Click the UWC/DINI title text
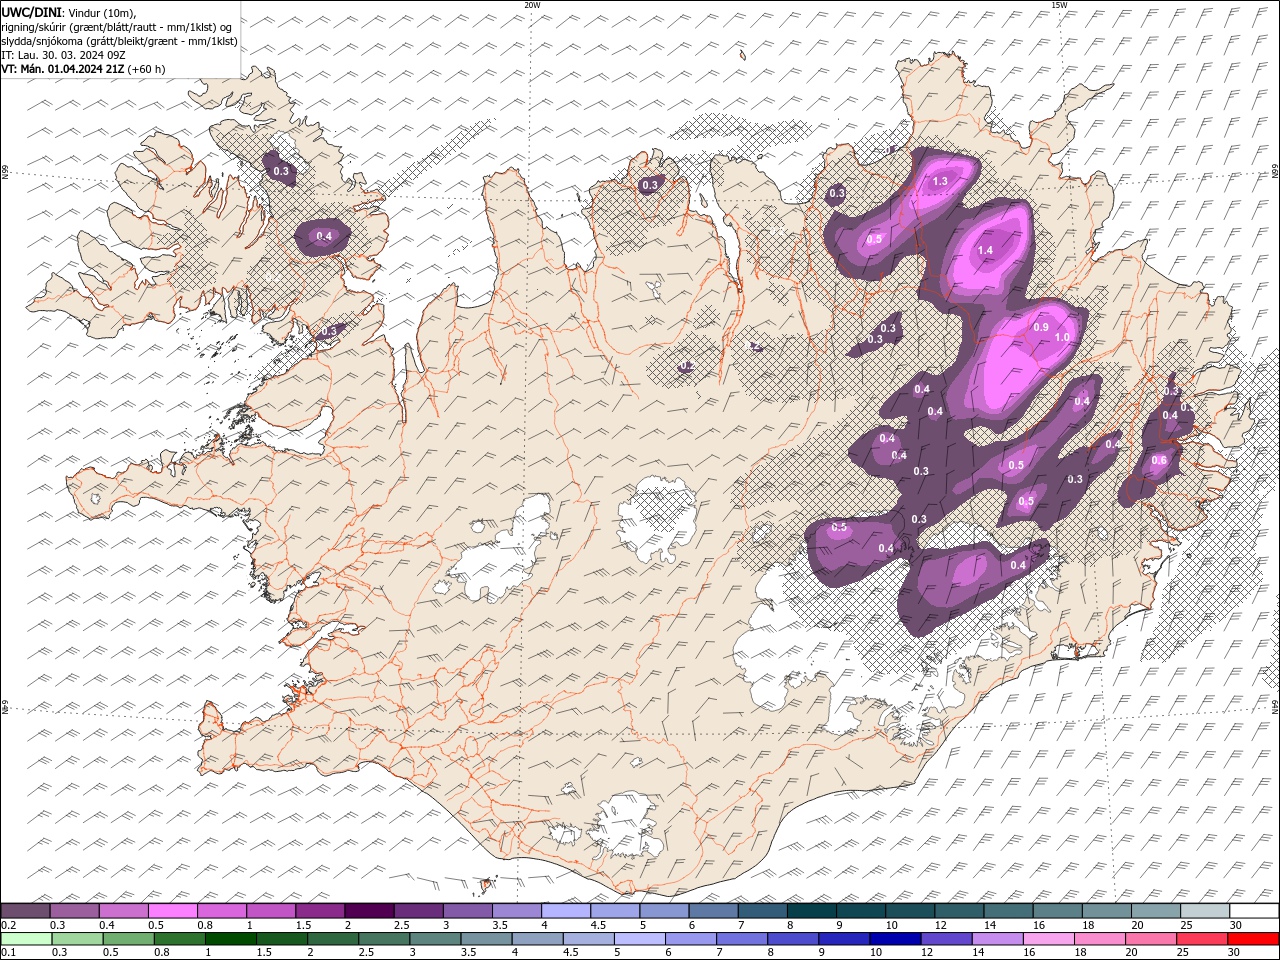The image size is (1280, 960). click(x=30, y=11)
